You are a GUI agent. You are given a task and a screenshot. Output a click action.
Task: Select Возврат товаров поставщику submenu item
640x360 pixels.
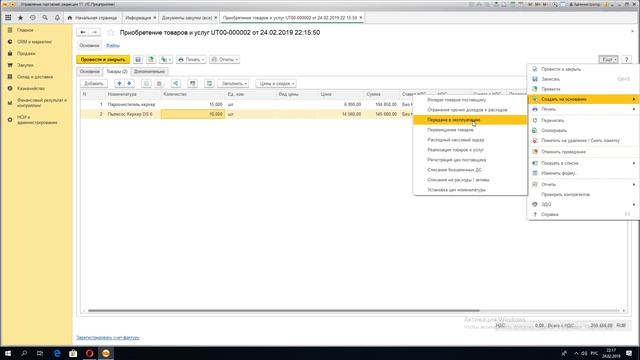point(470,100)
